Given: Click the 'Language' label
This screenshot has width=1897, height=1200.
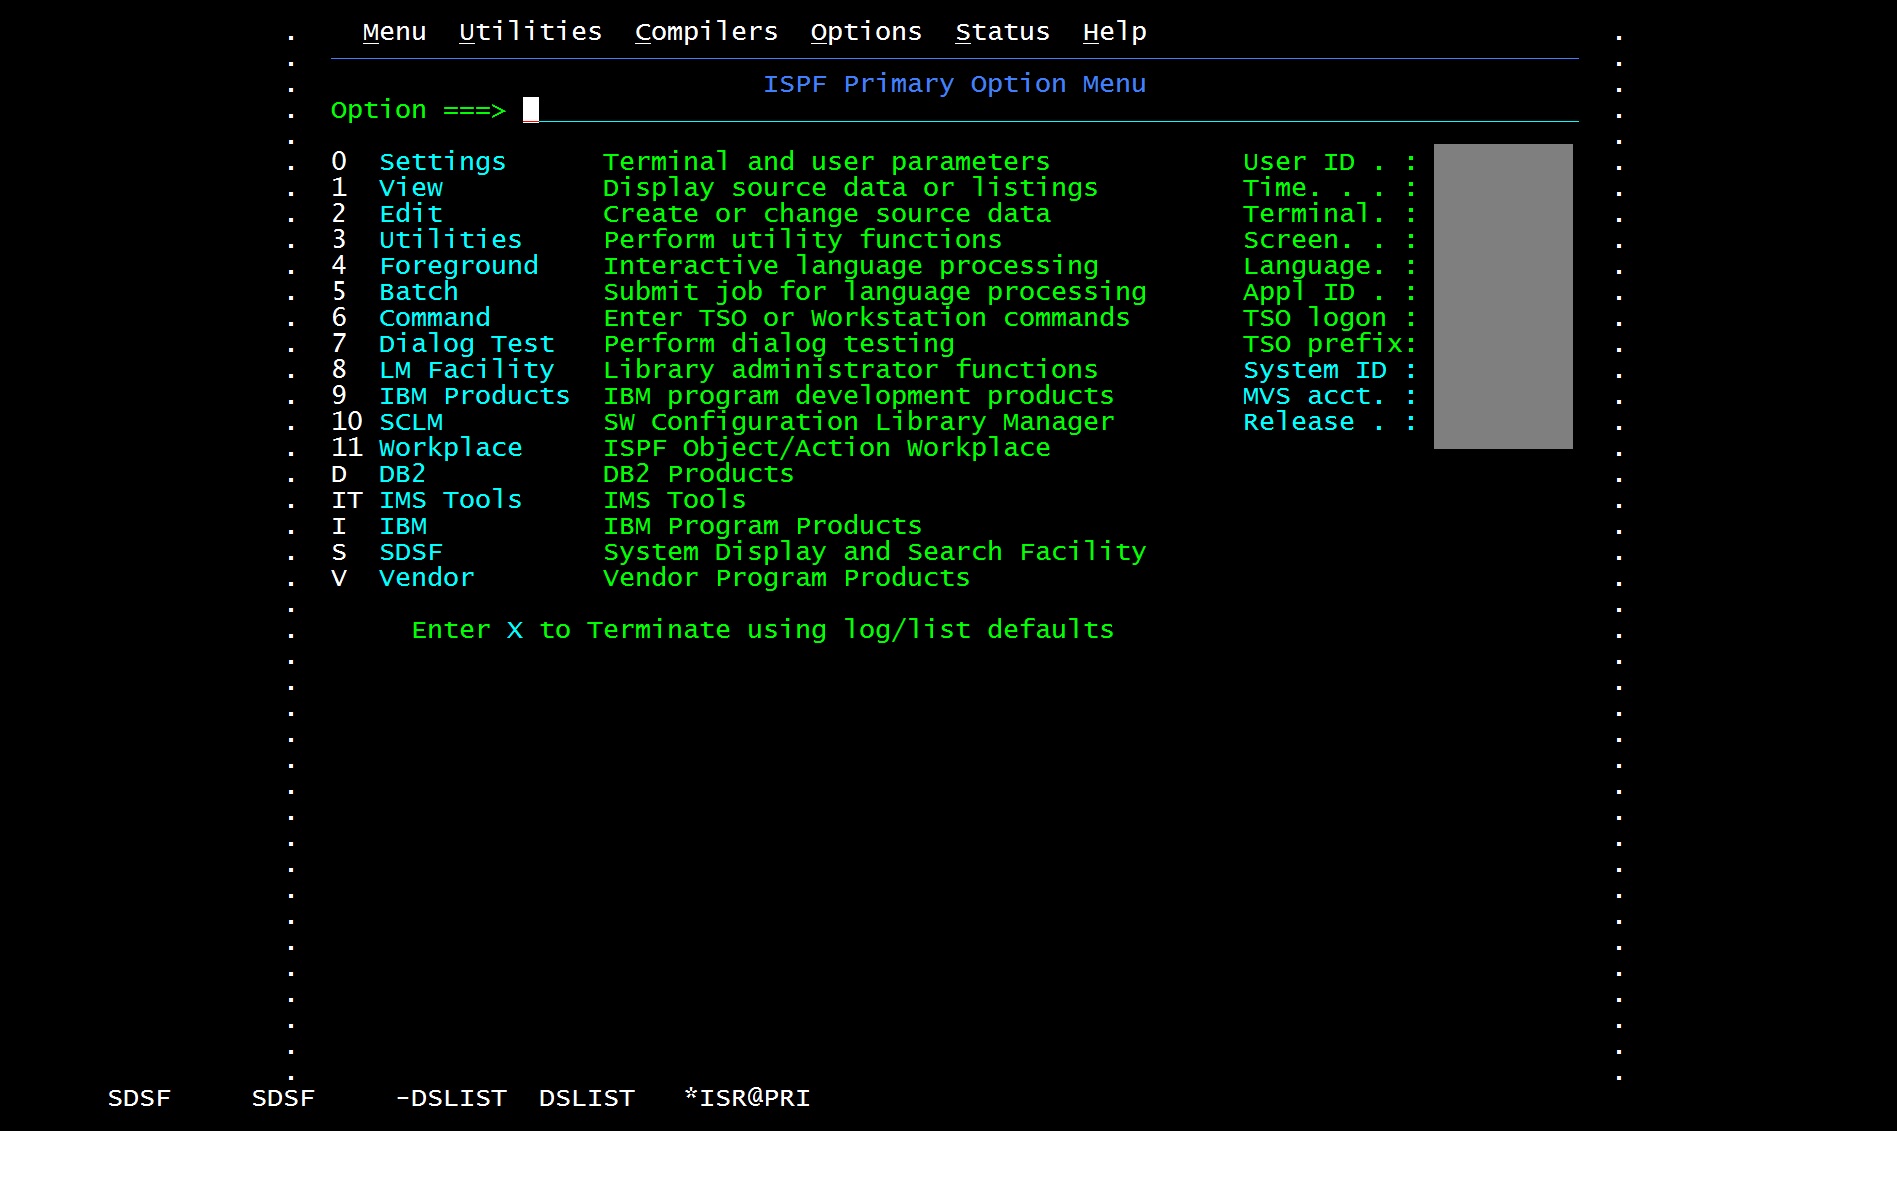Looking at the screenshot, I should [x=1306, y=266].
